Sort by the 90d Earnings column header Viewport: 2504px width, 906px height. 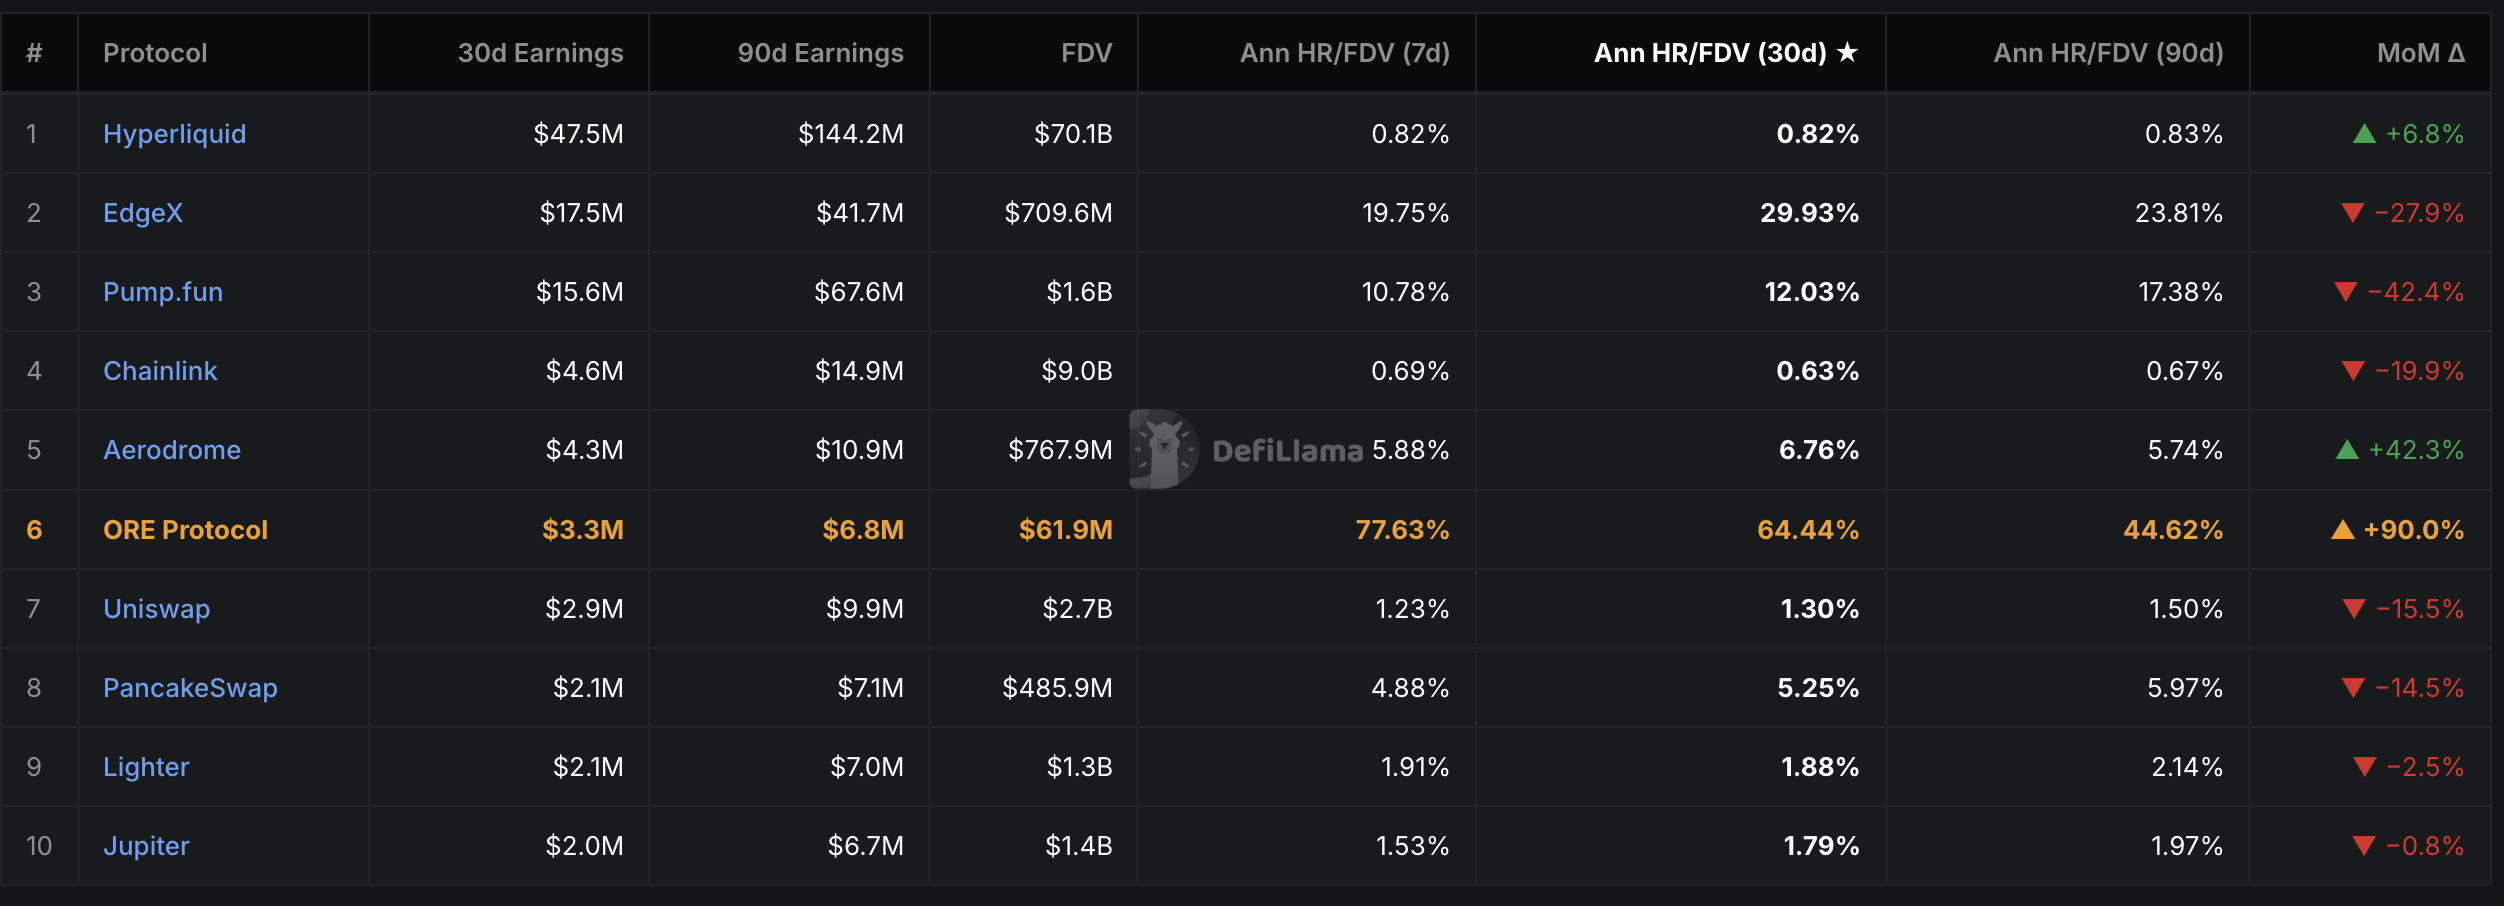pos(820,53)
